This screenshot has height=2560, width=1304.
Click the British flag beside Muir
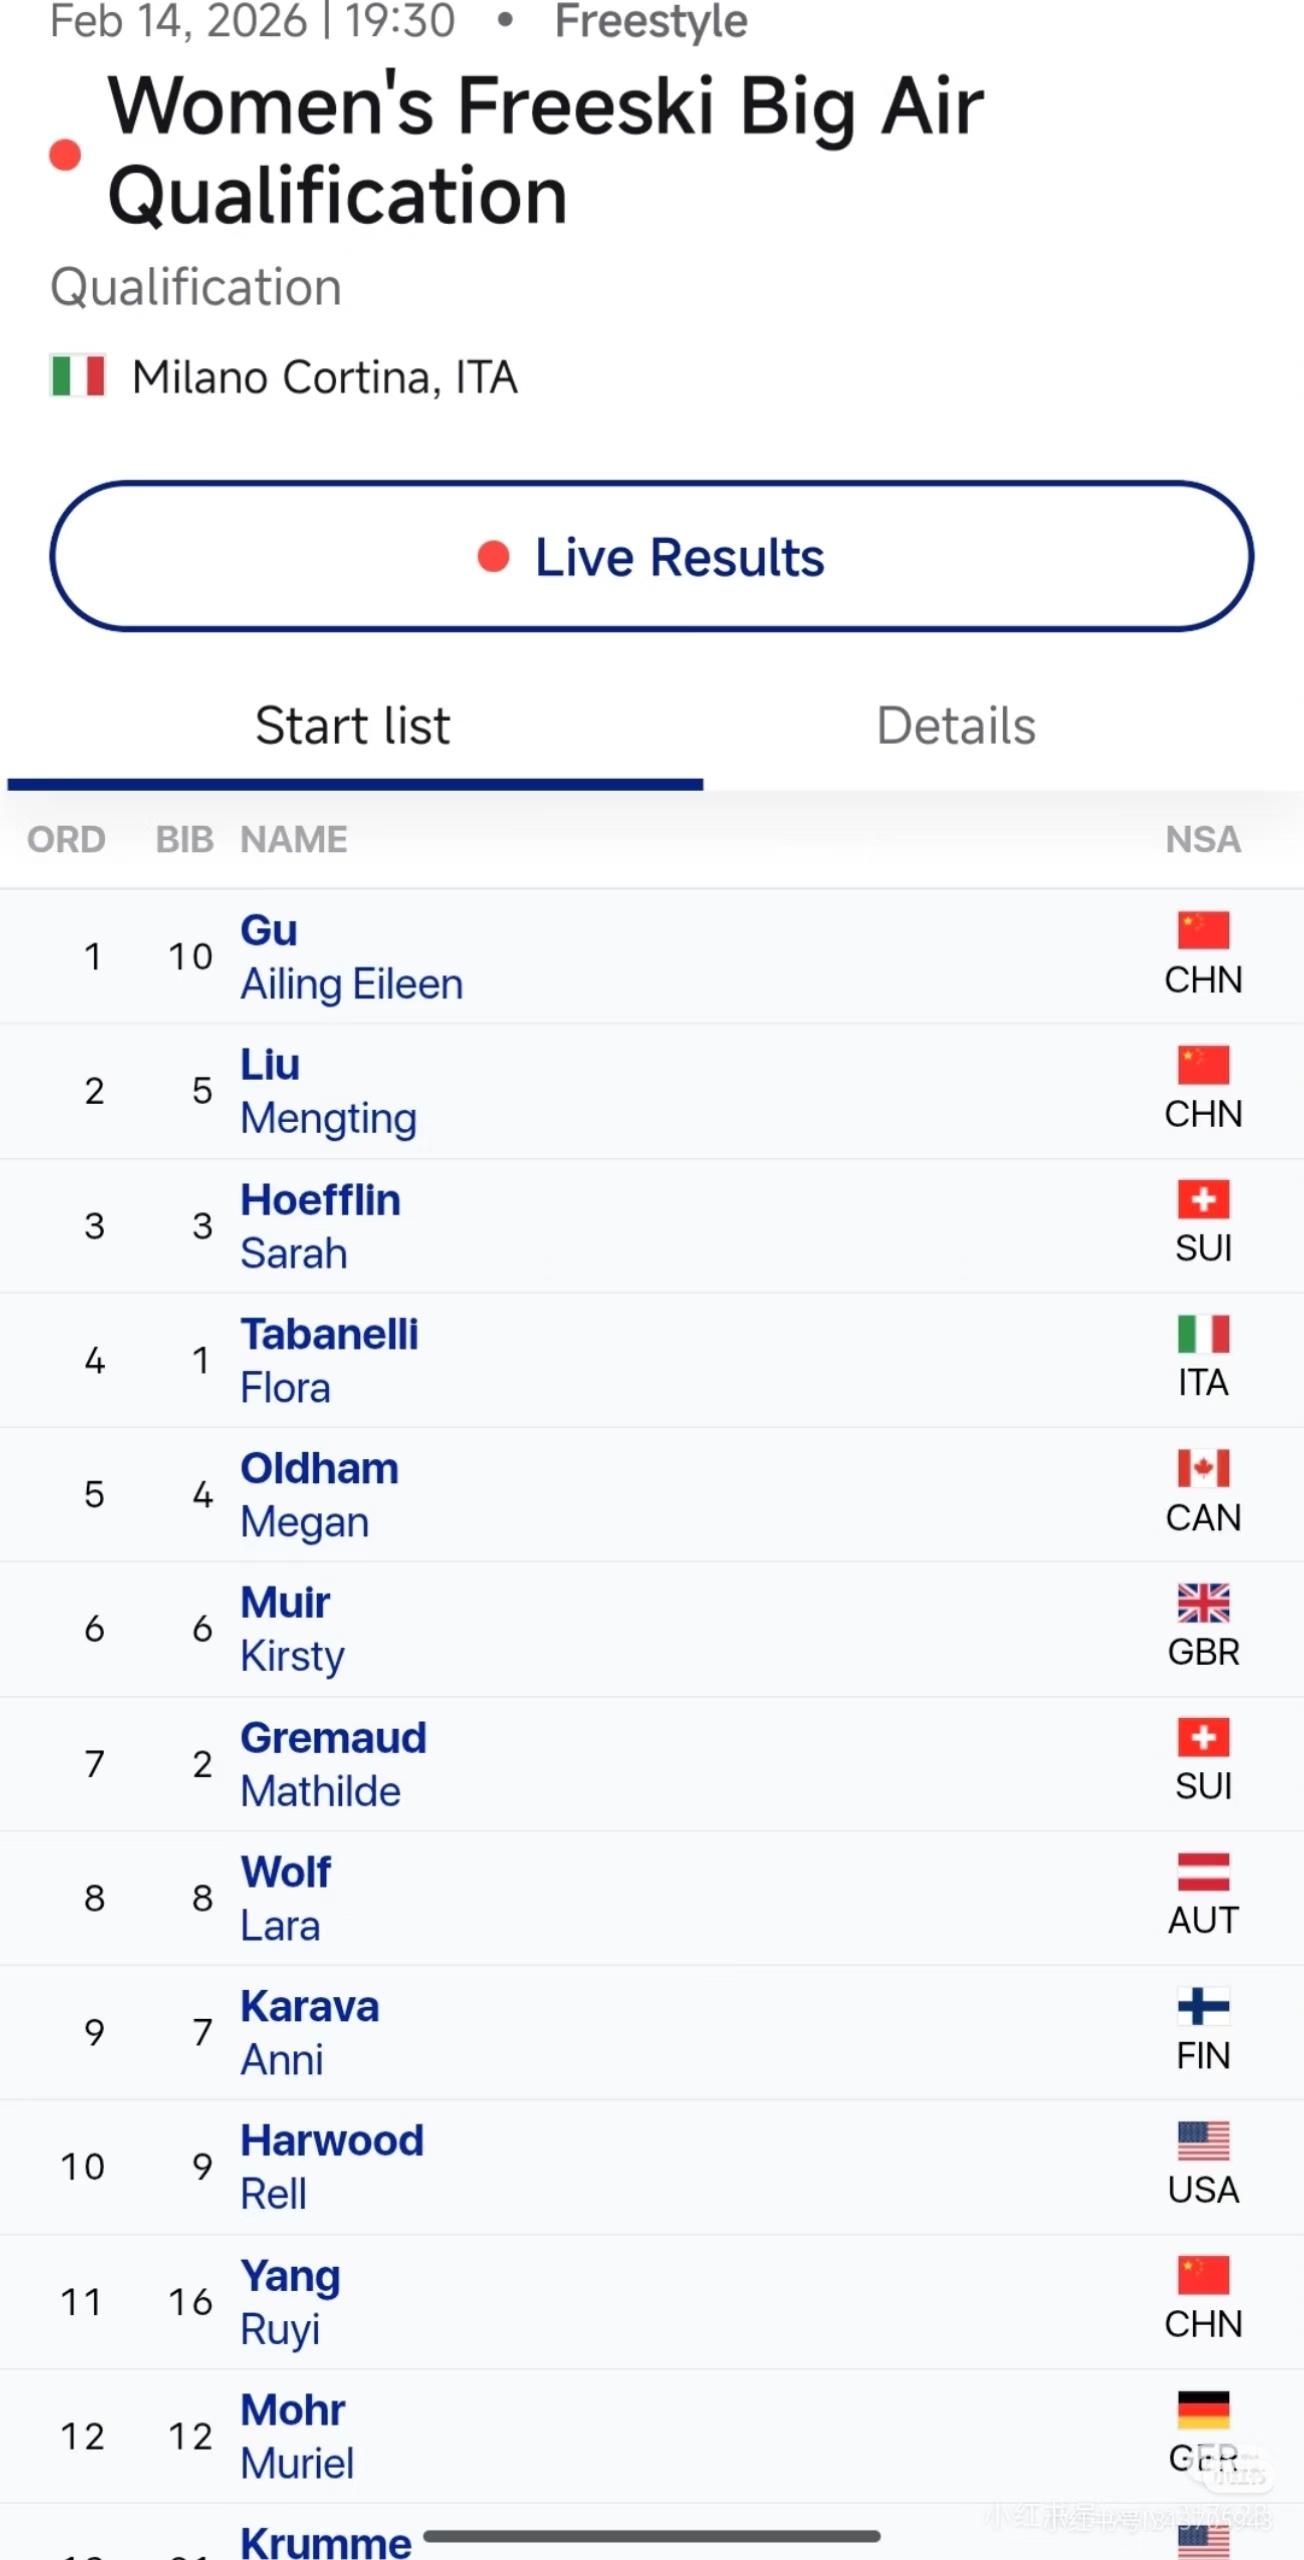[1203, 1603]
